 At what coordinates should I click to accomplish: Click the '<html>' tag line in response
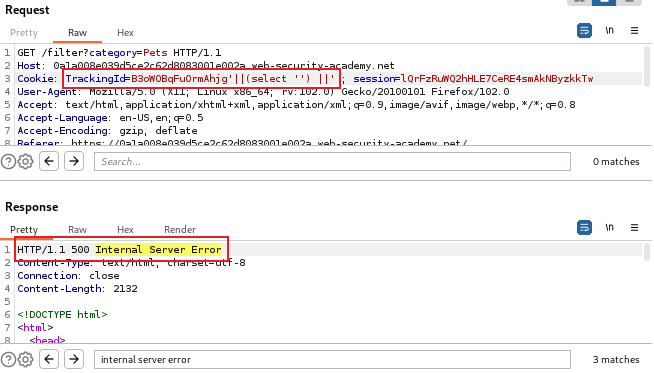pos(35,327)
